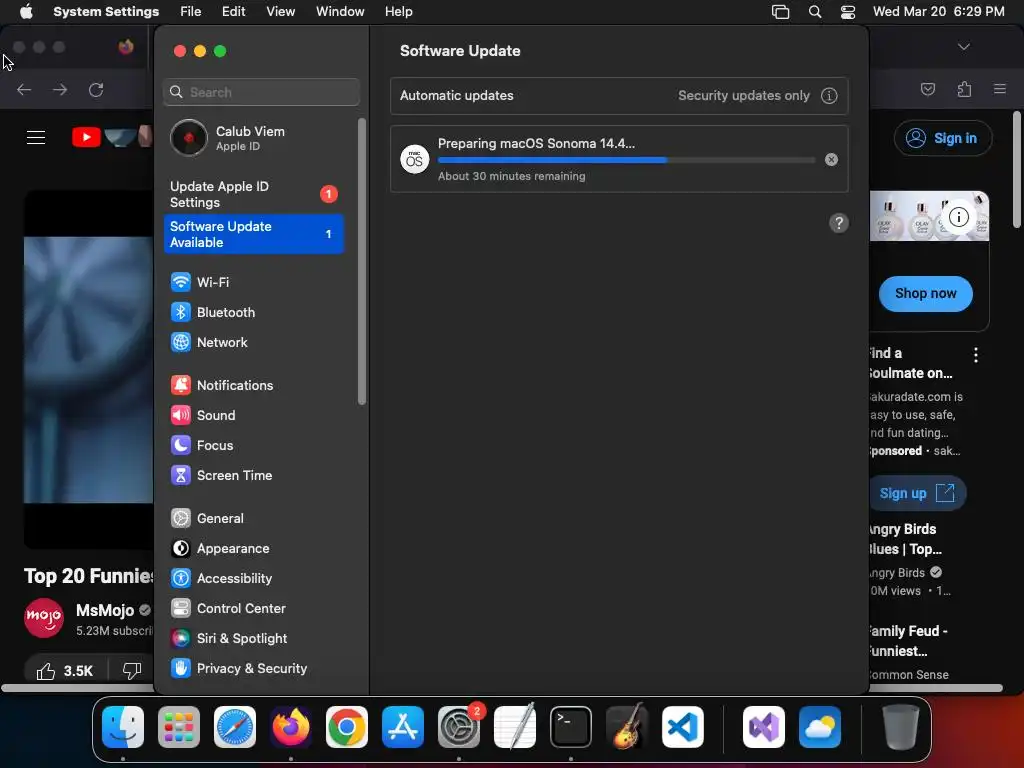Click the macOS Sonoma progress bar

pos(626,160)
